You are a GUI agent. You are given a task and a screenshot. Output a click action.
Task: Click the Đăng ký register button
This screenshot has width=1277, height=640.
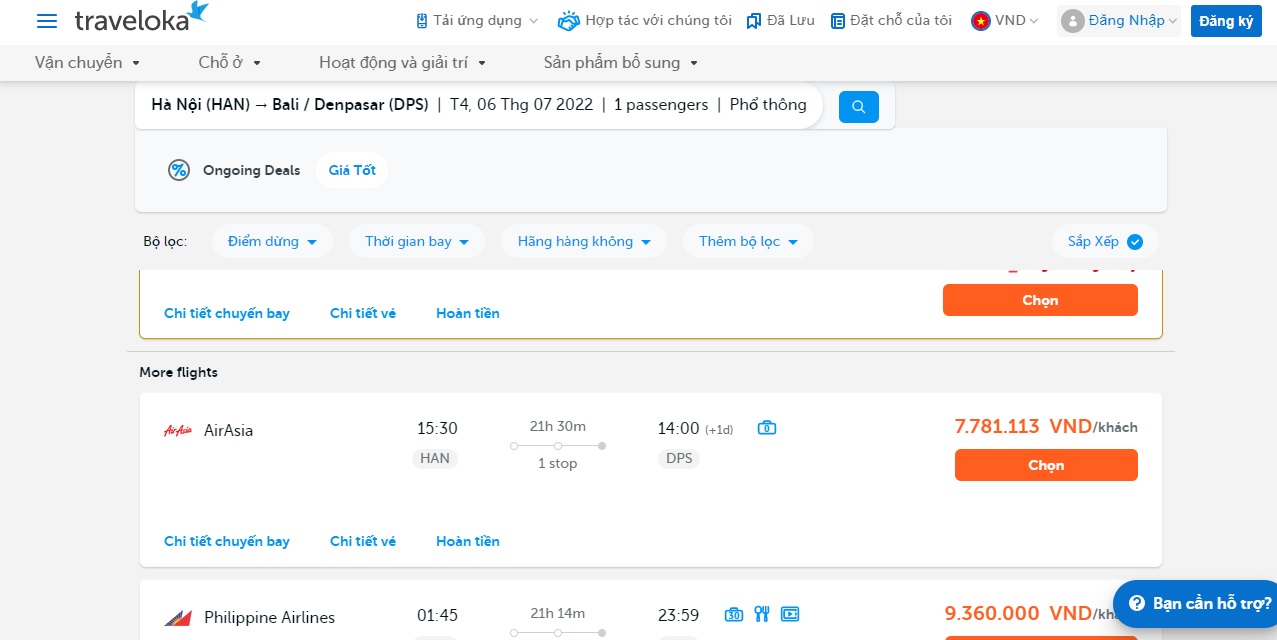point(1225,21)
